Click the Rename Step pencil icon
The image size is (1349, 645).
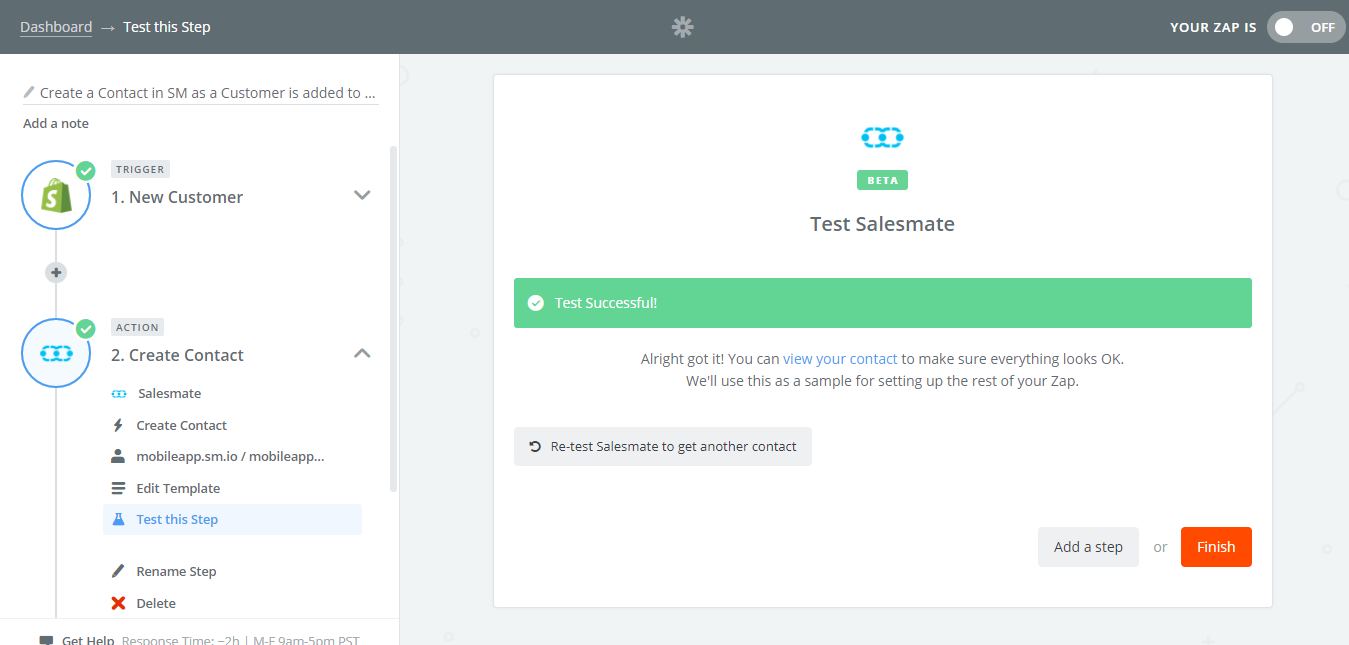coord(118,571)
